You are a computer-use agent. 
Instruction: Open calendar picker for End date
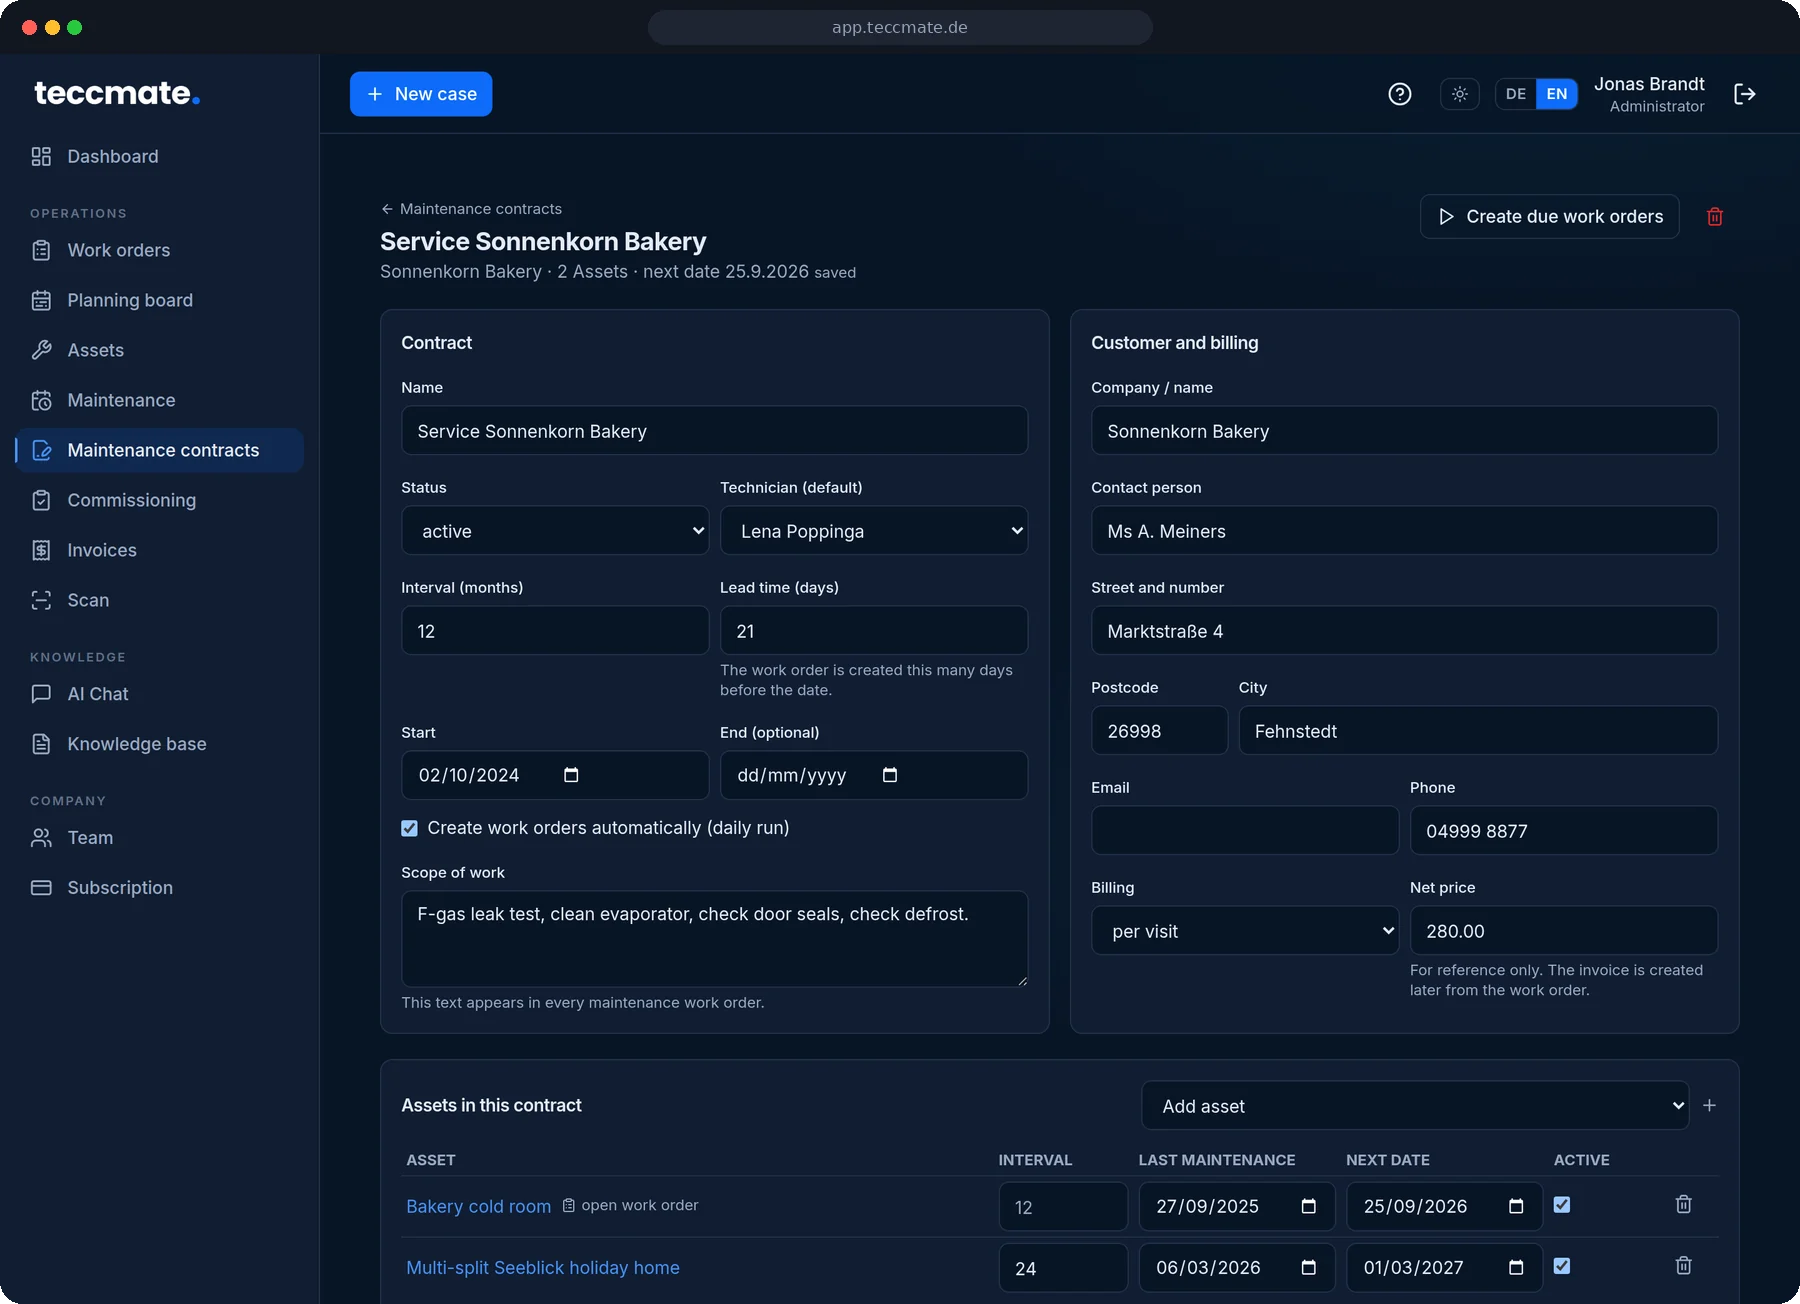890,775
